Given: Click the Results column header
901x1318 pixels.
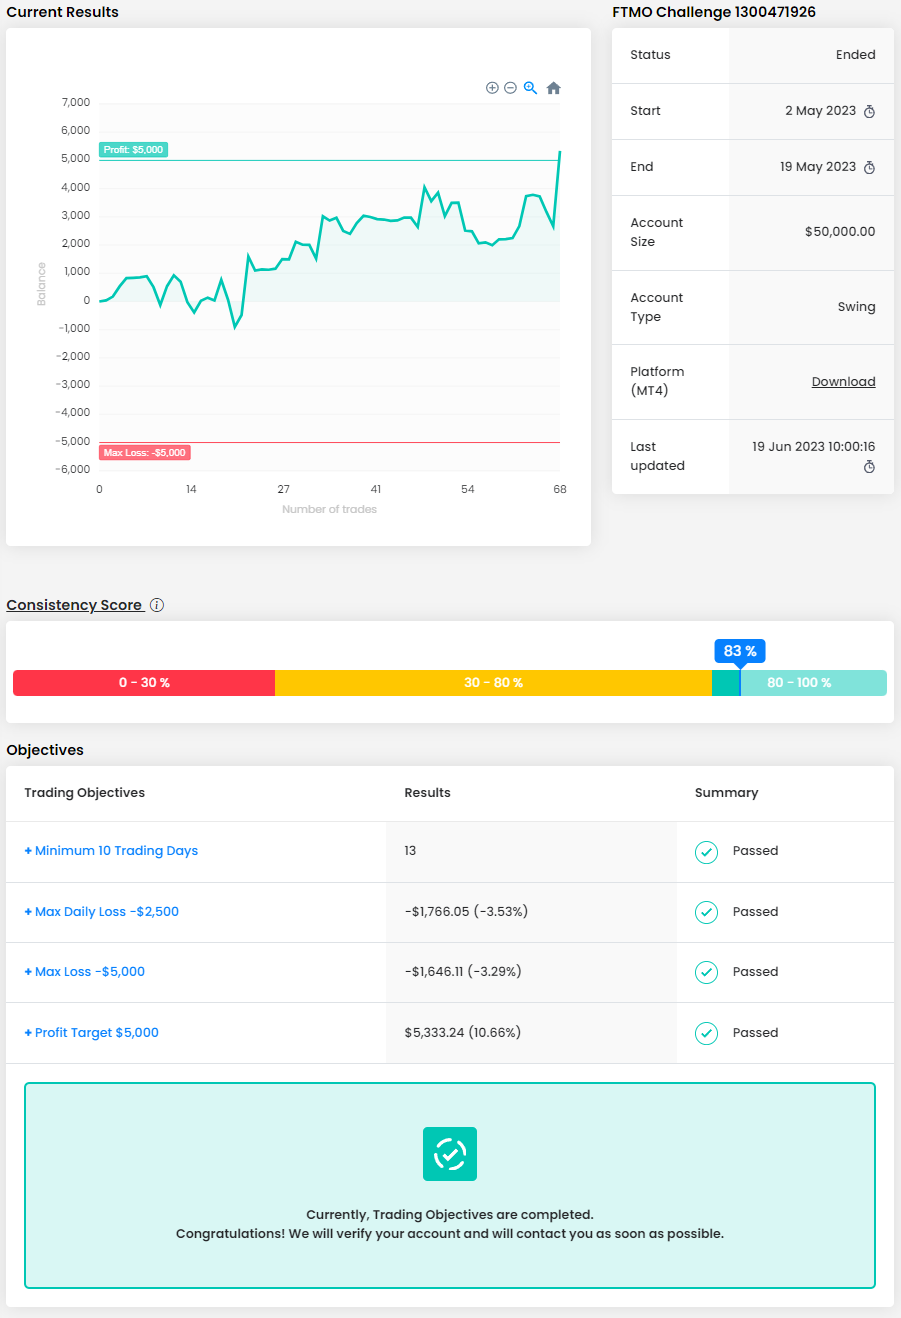Looking at the screenshot, I should (x=427, y=793).
